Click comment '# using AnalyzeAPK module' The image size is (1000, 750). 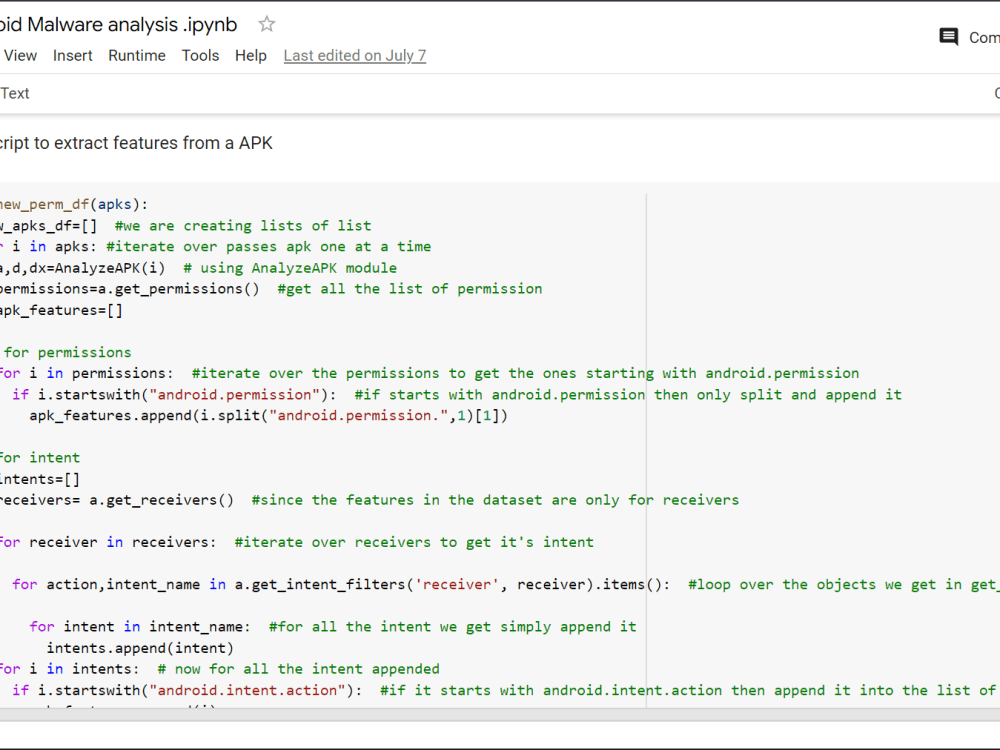(290, 268)
